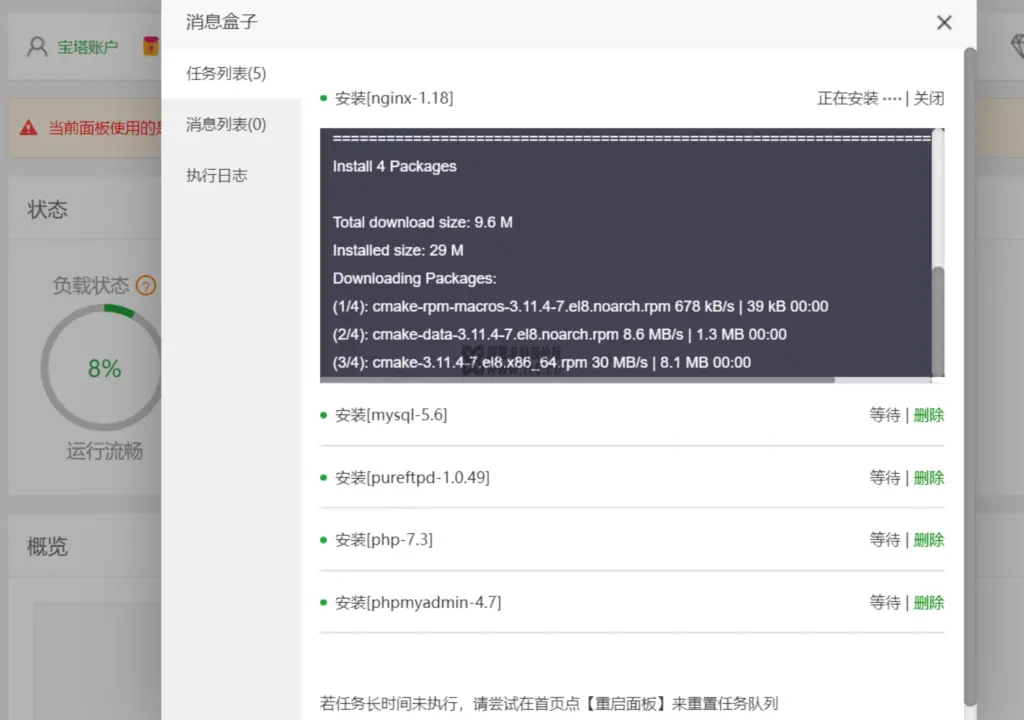Image resolution: width=1024 pixels, height=720 pixels.
Task: Click the cmake-rpm-macros download log line
Action: click(580, 306)
